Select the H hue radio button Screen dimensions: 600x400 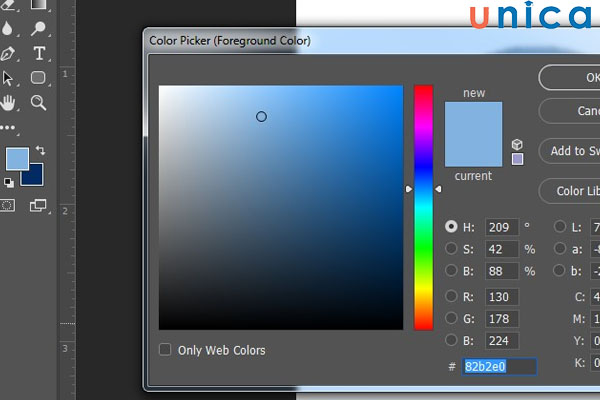point(451,227)
